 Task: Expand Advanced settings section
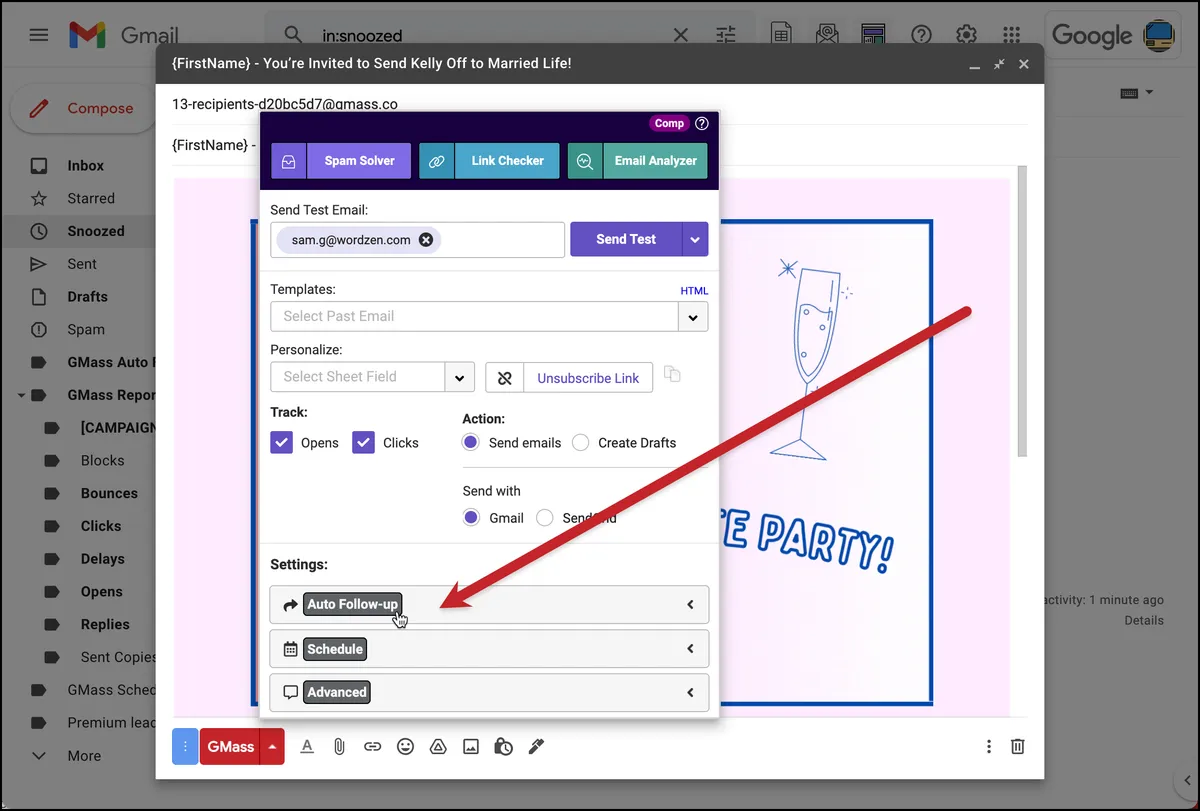pos(489,692)
